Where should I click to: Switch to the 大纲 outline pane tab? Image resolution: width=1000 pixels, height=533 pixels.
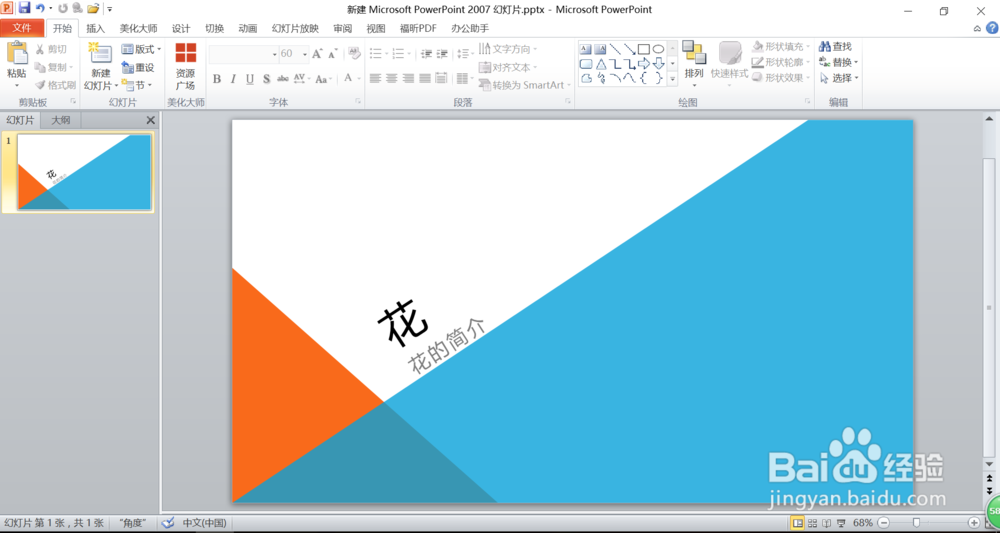click(x=61, y=120)
